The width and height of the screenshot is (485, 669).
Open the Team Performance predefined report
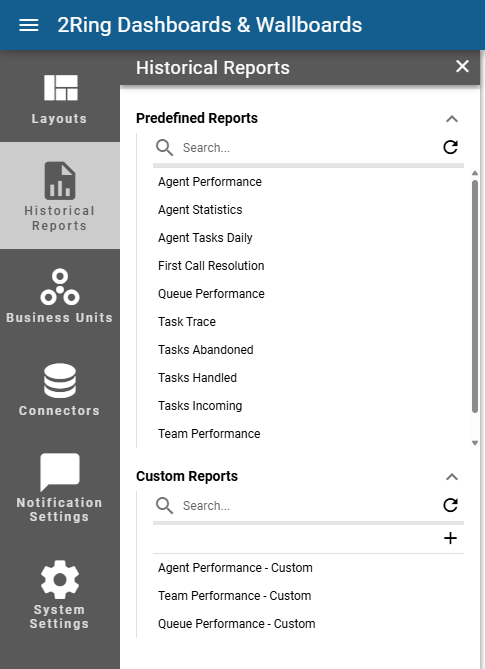coord(209,433)
